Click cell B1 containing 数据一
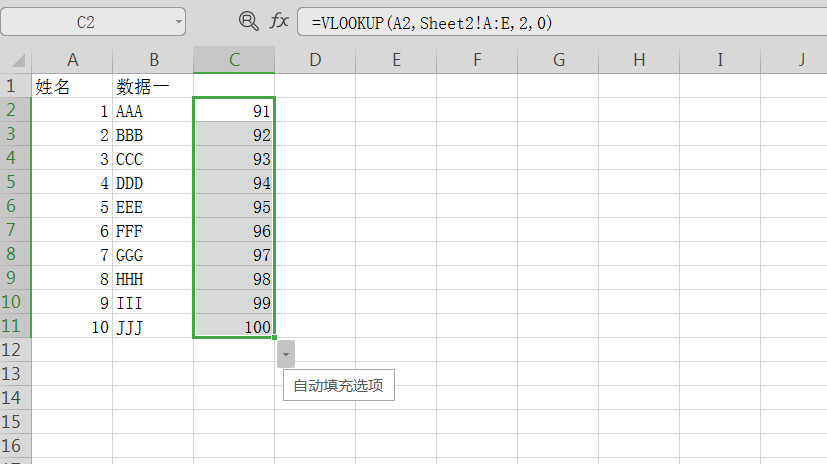 pos(153,86)
